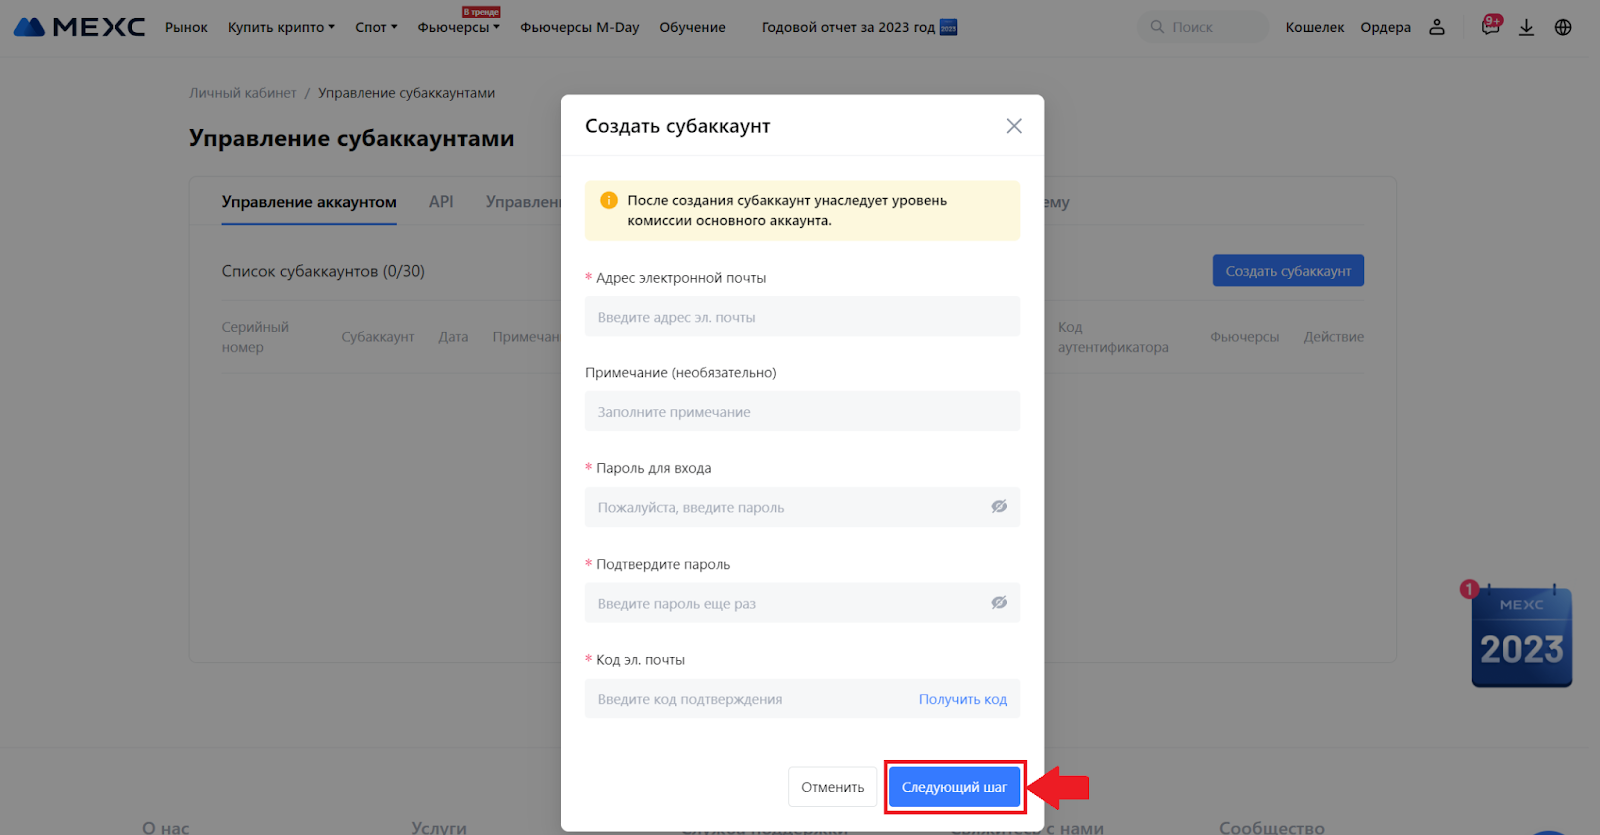Close the Create subaccount dialog

pos(1014,126)
